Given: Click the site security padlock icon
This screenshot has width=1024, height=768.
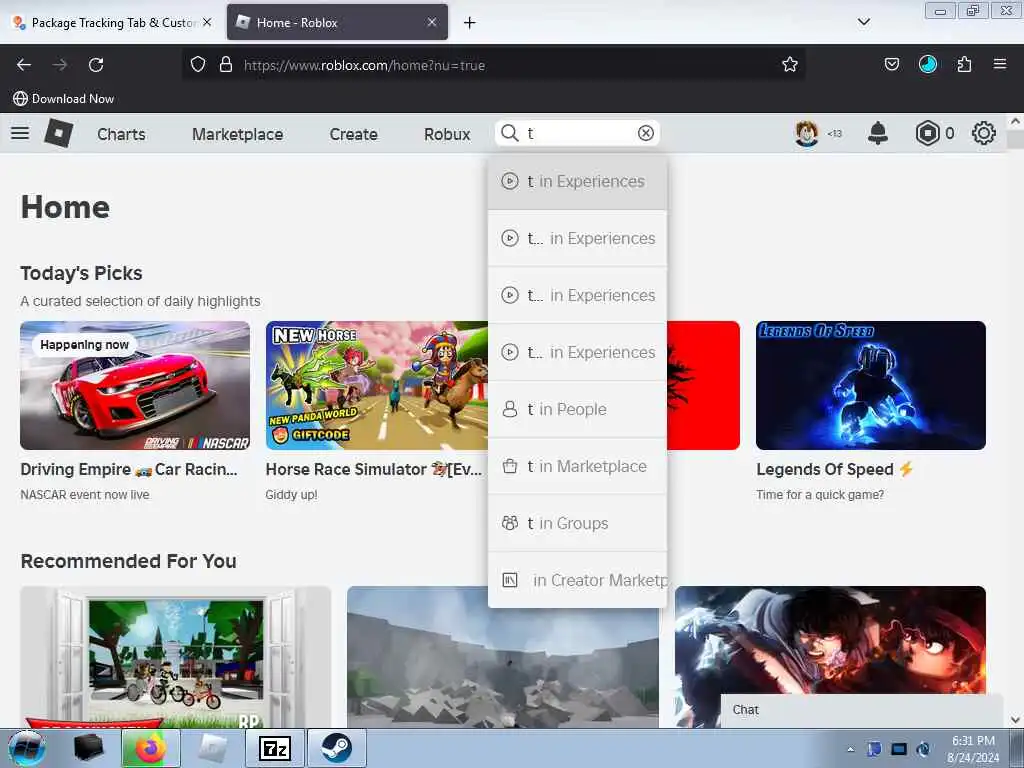Looking at the screenshot, I should pos(226,65).
